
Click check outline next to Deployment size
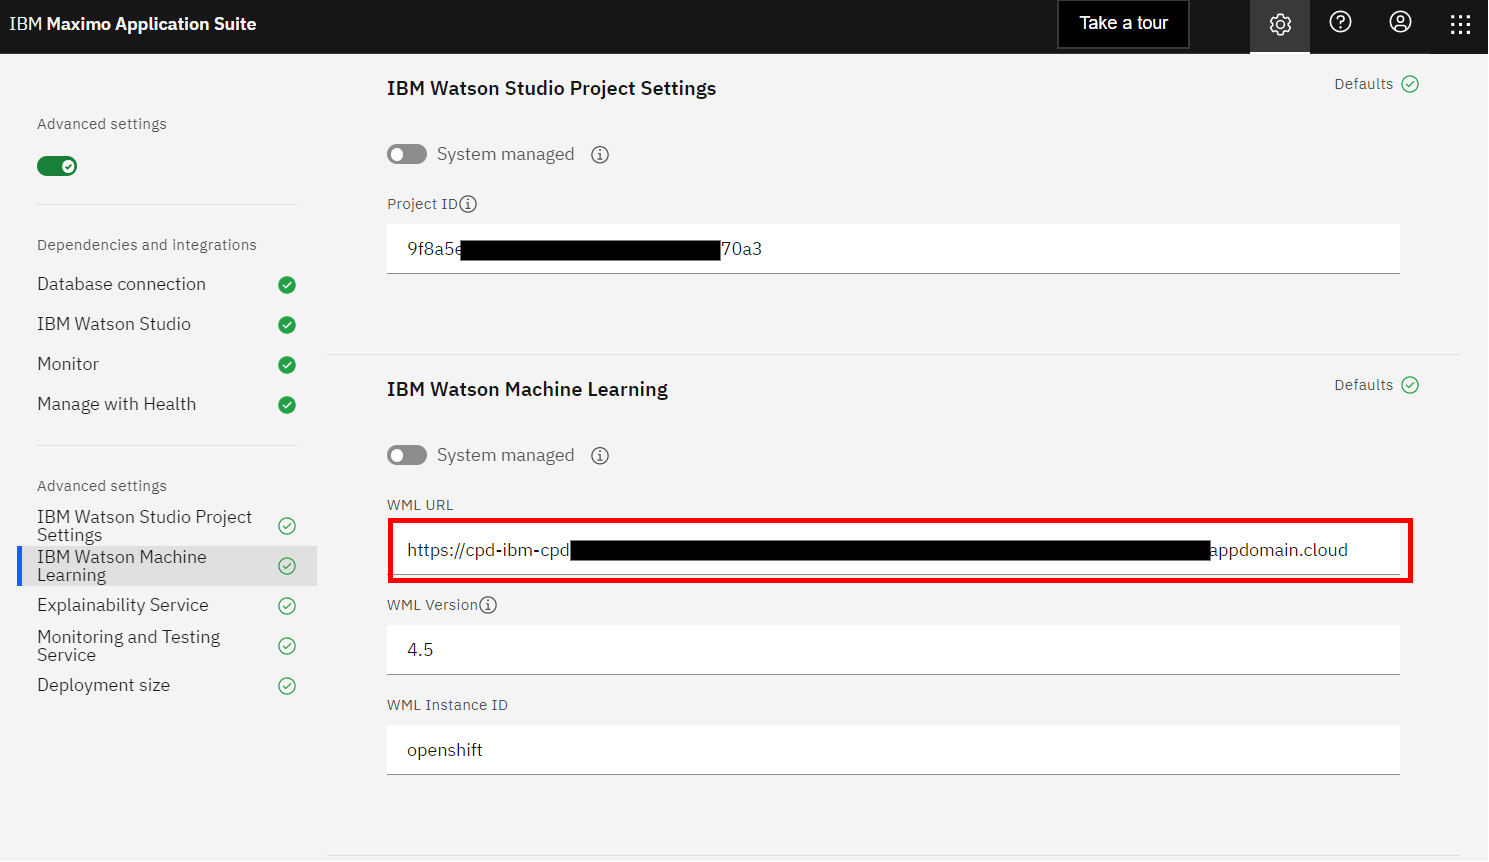pyautogui.click(x=287, y=686)
